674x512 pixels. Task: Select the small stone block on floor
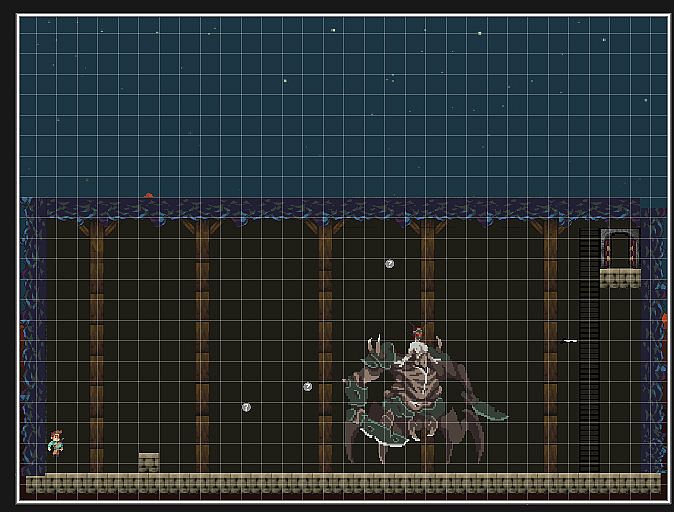coord(149,462)
